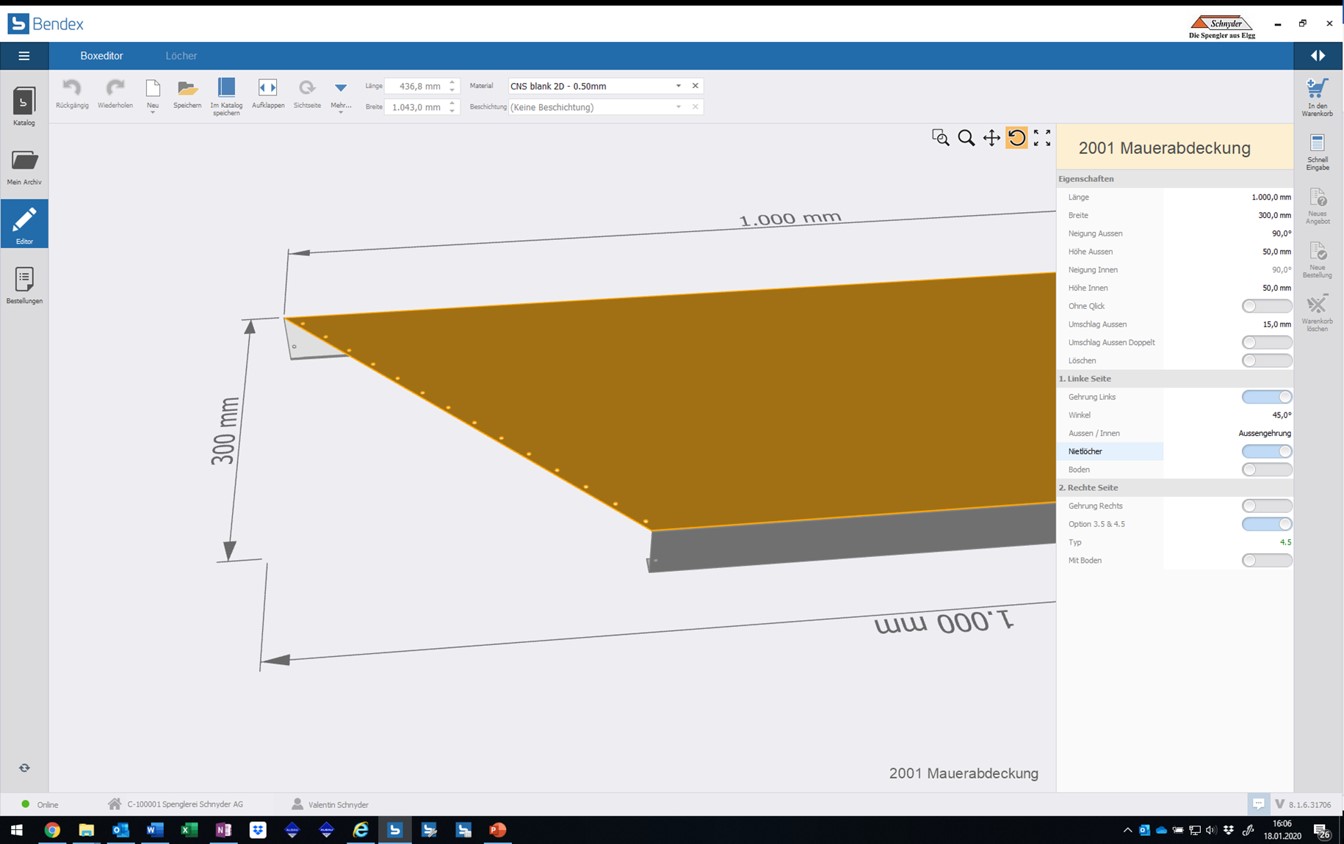Click the Rückgängig undo icon
This screenshot has height=844, width=1344.
(x=72, y=89)
